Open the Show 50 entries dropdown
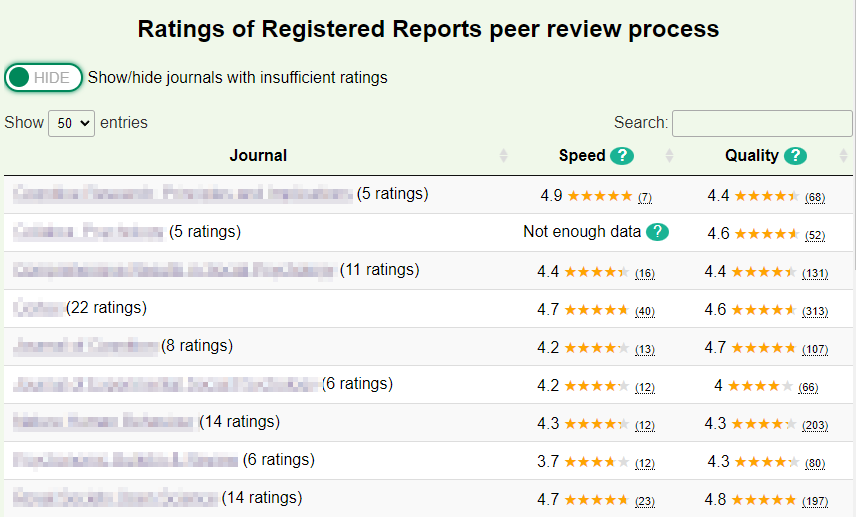 [x=72, y=123]
